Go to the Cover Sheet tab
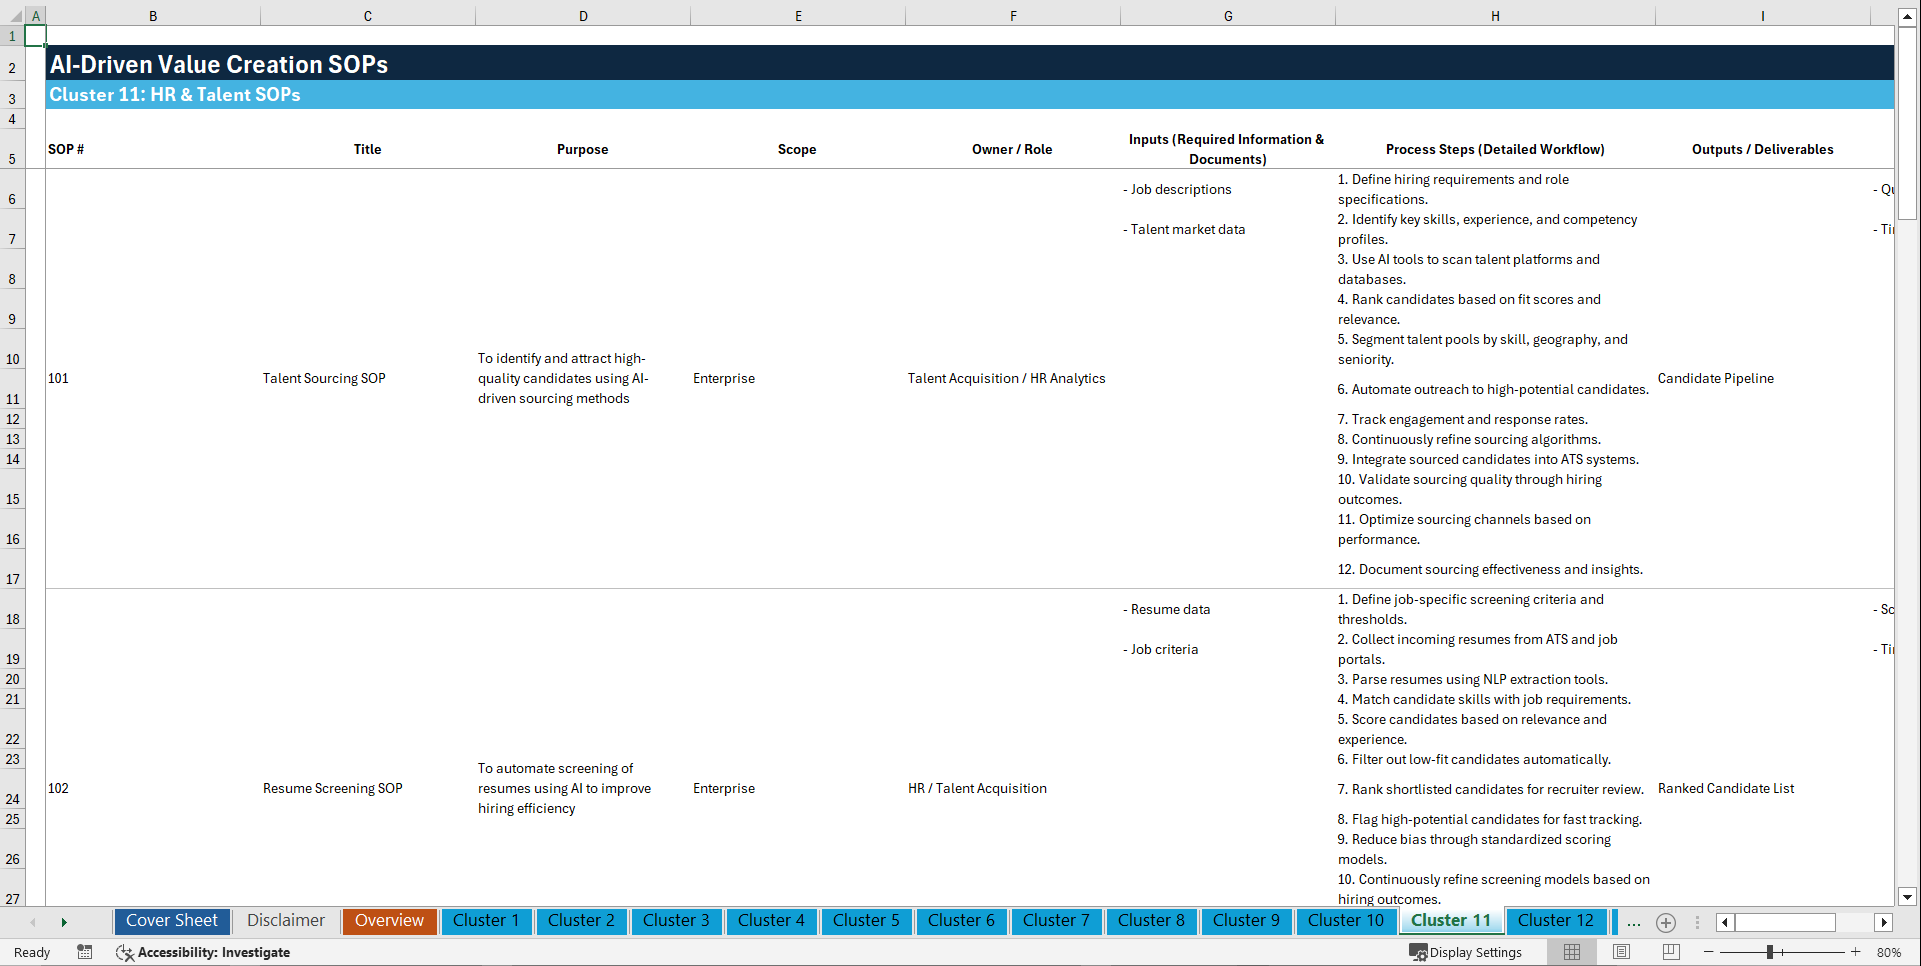 [x=171, y=921]
